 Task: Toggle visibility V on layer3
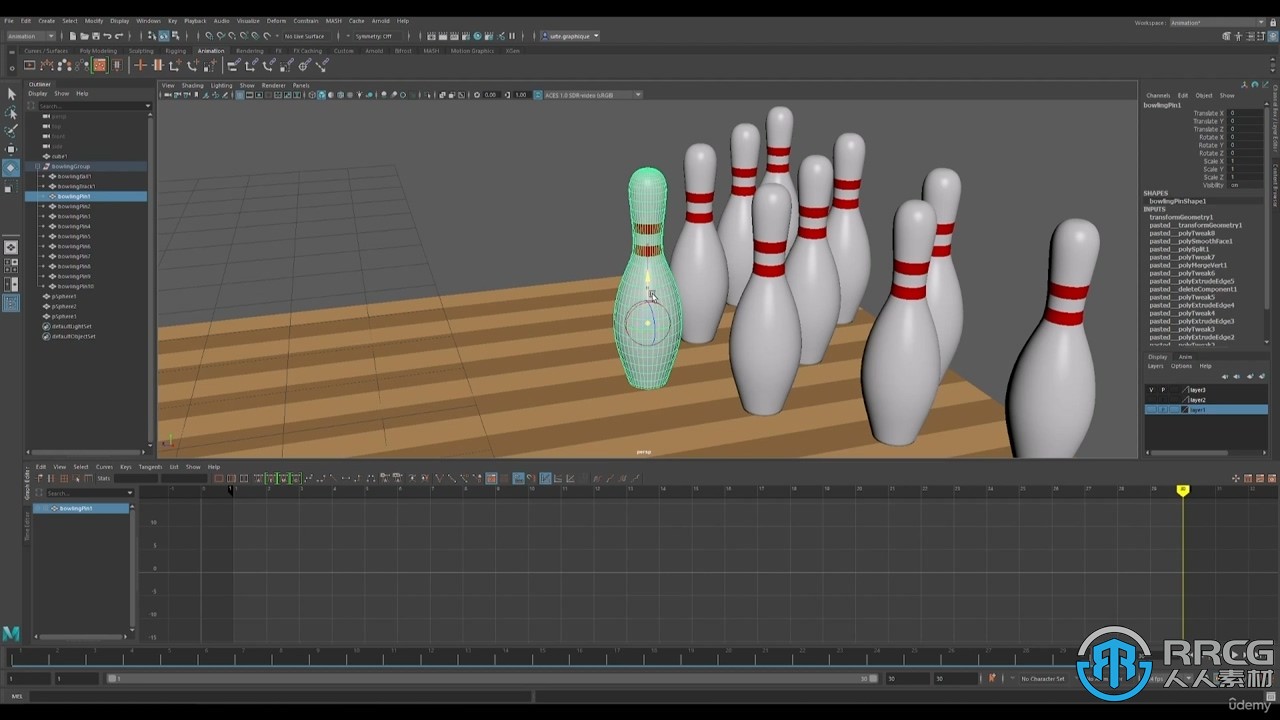[x=1151, y=390]
